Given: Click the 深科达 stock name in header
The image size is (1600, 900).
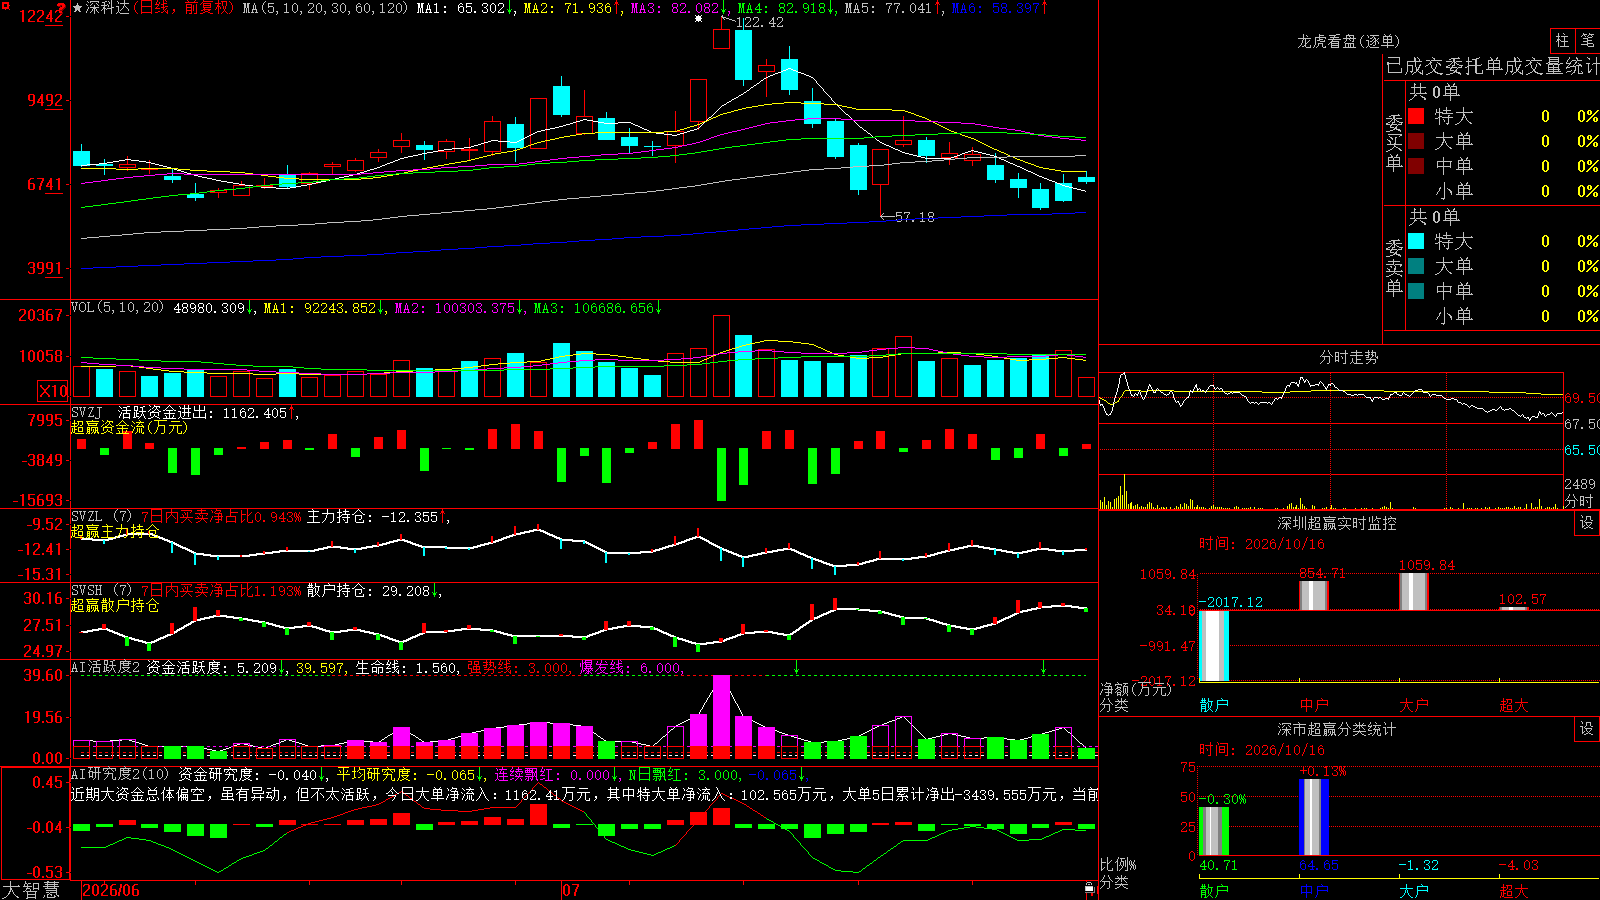Looking at the screenshot, I should click(108, 8).
